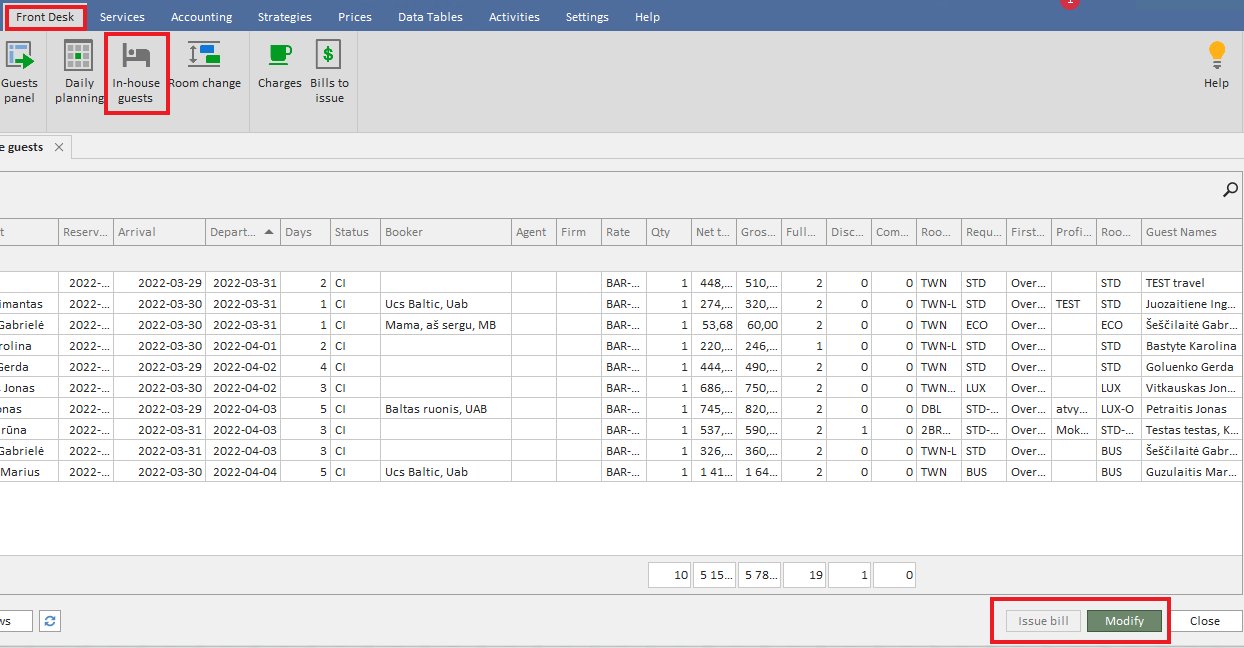Open Room change tool

[x=204, y=66]
